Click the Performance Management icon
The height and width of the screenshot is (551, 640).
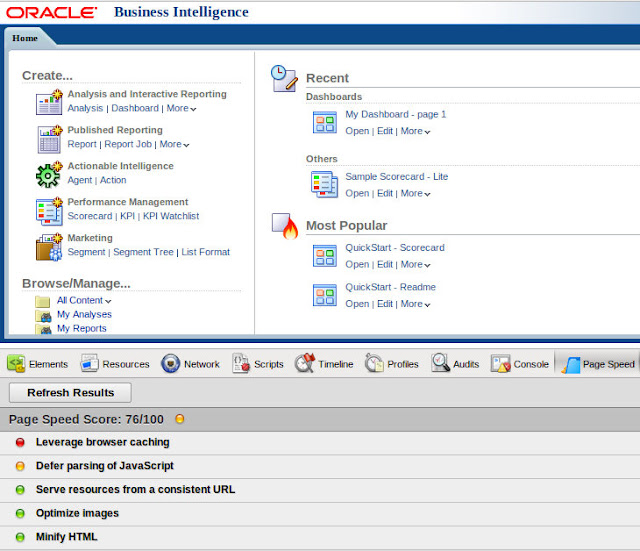[49, 211]
